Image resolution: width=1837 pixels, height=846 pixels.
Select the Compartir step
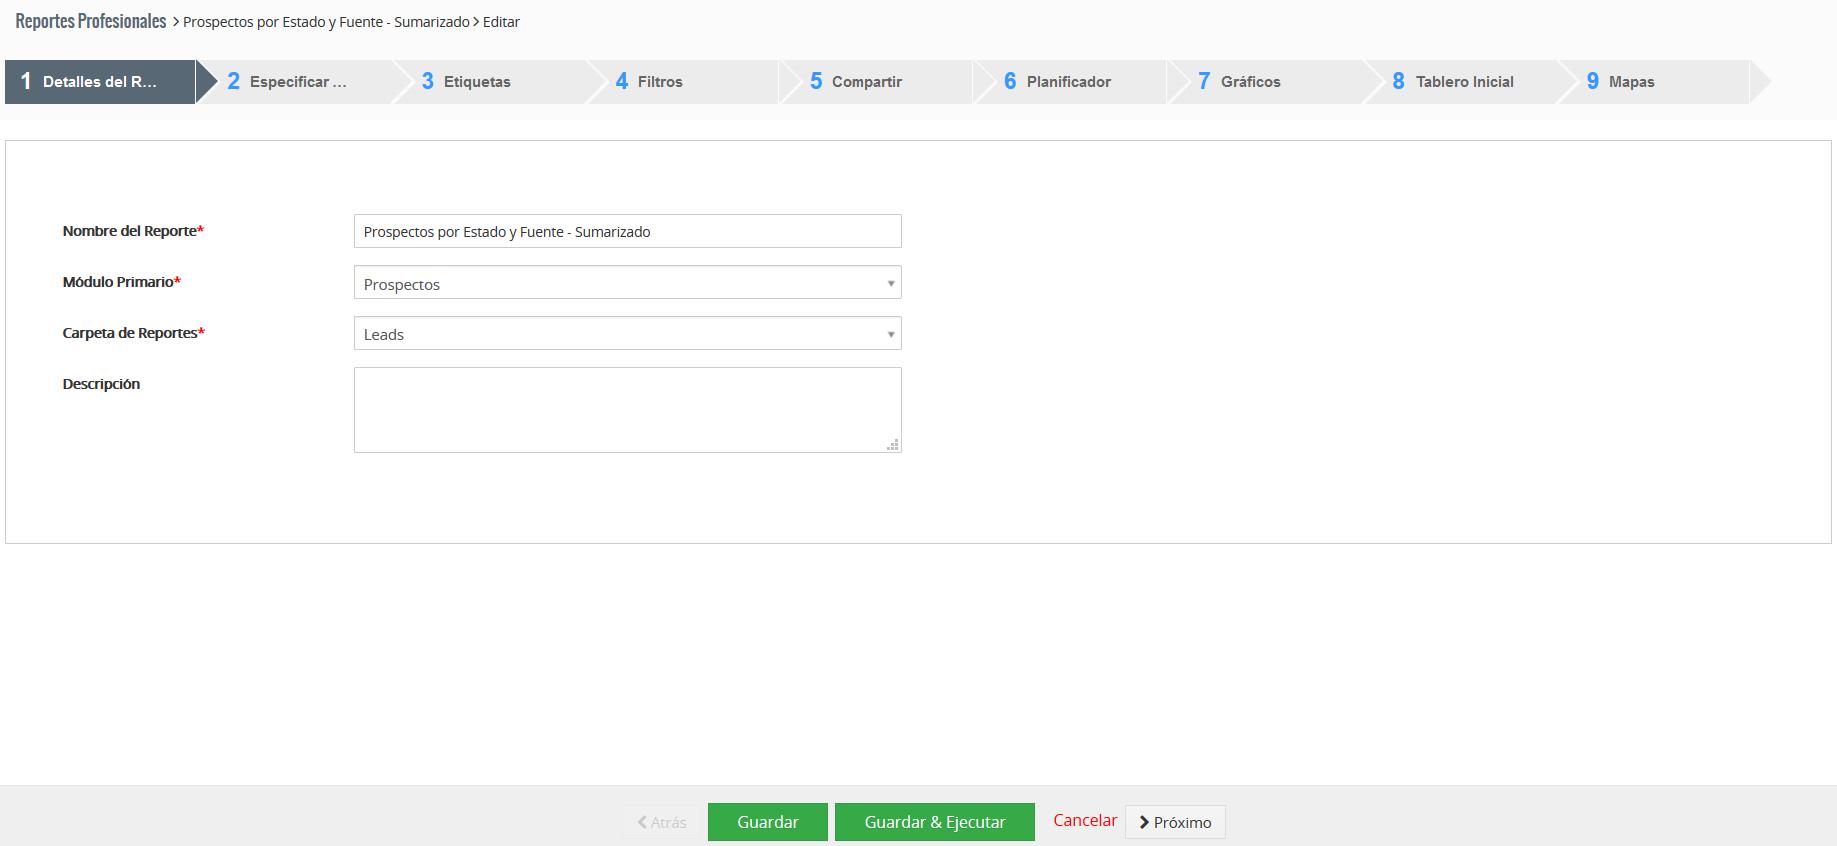[866, 82]
